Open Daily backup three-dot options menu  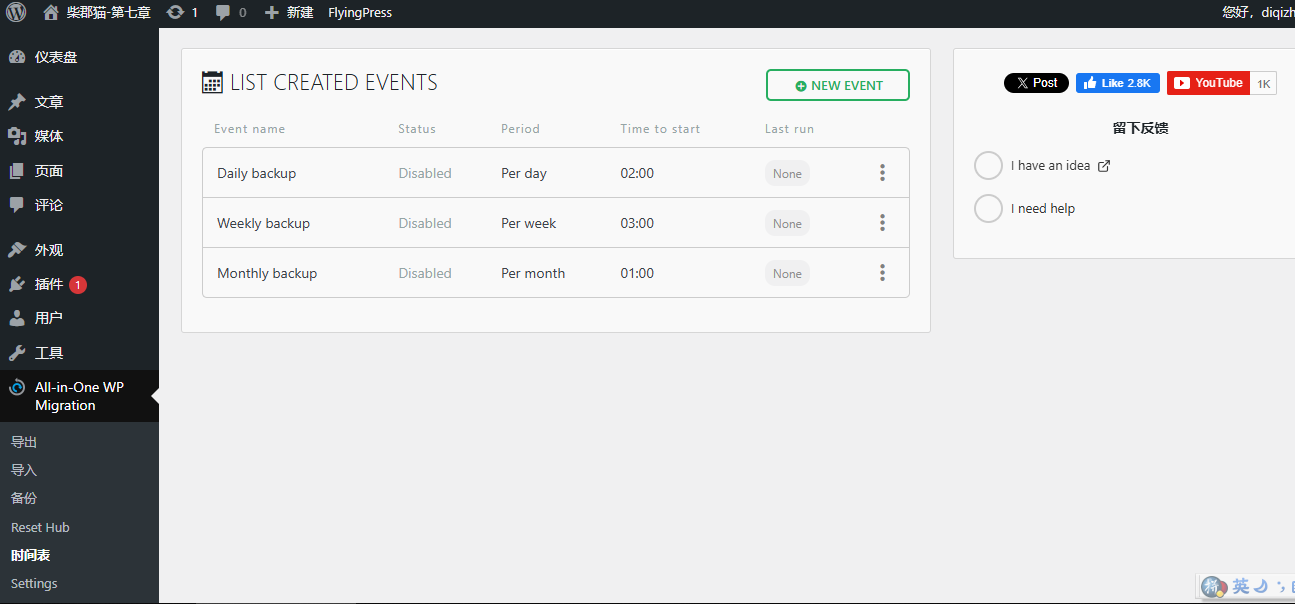(x=882, y=173)
